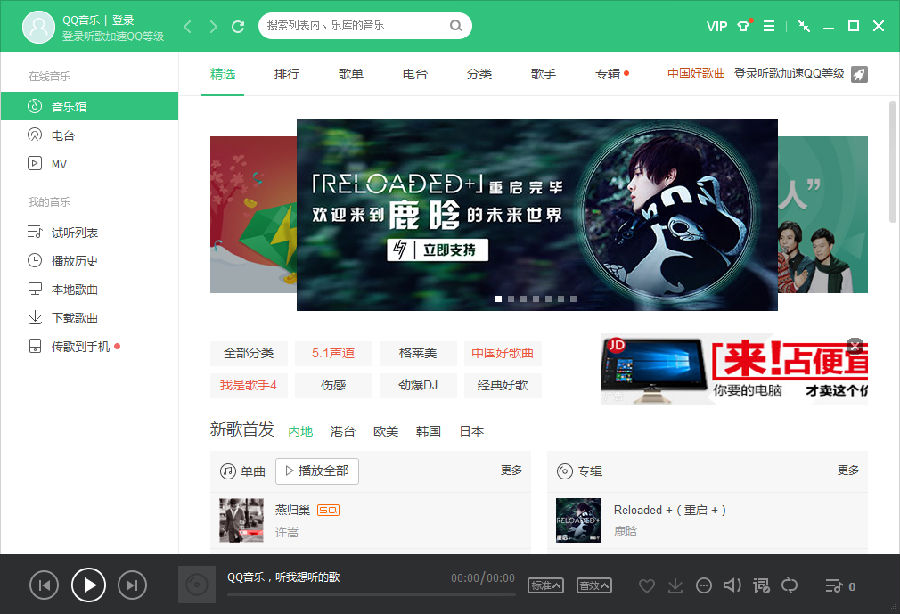
Task: Change the player skin via shirt icon
Action: pos(742,26)
